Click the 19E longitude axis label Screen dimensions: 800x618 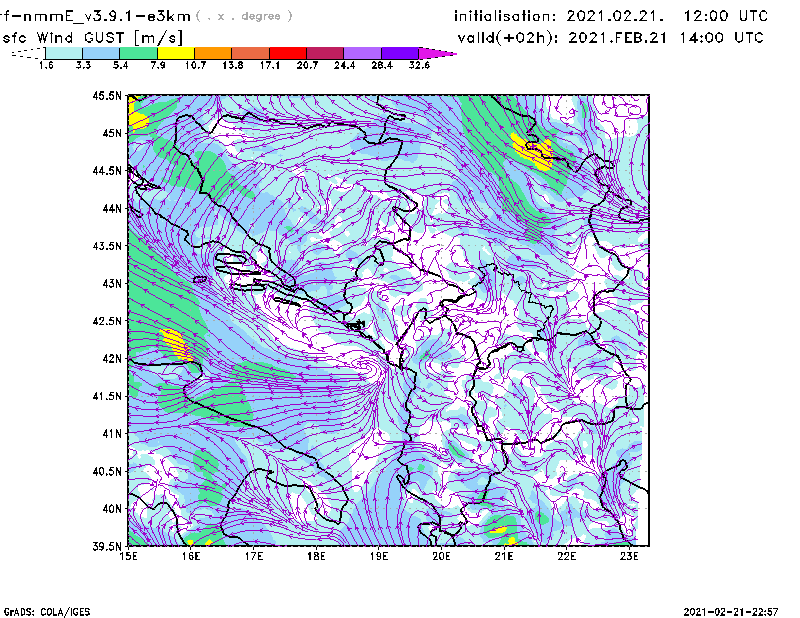click(x=379, y=556)
